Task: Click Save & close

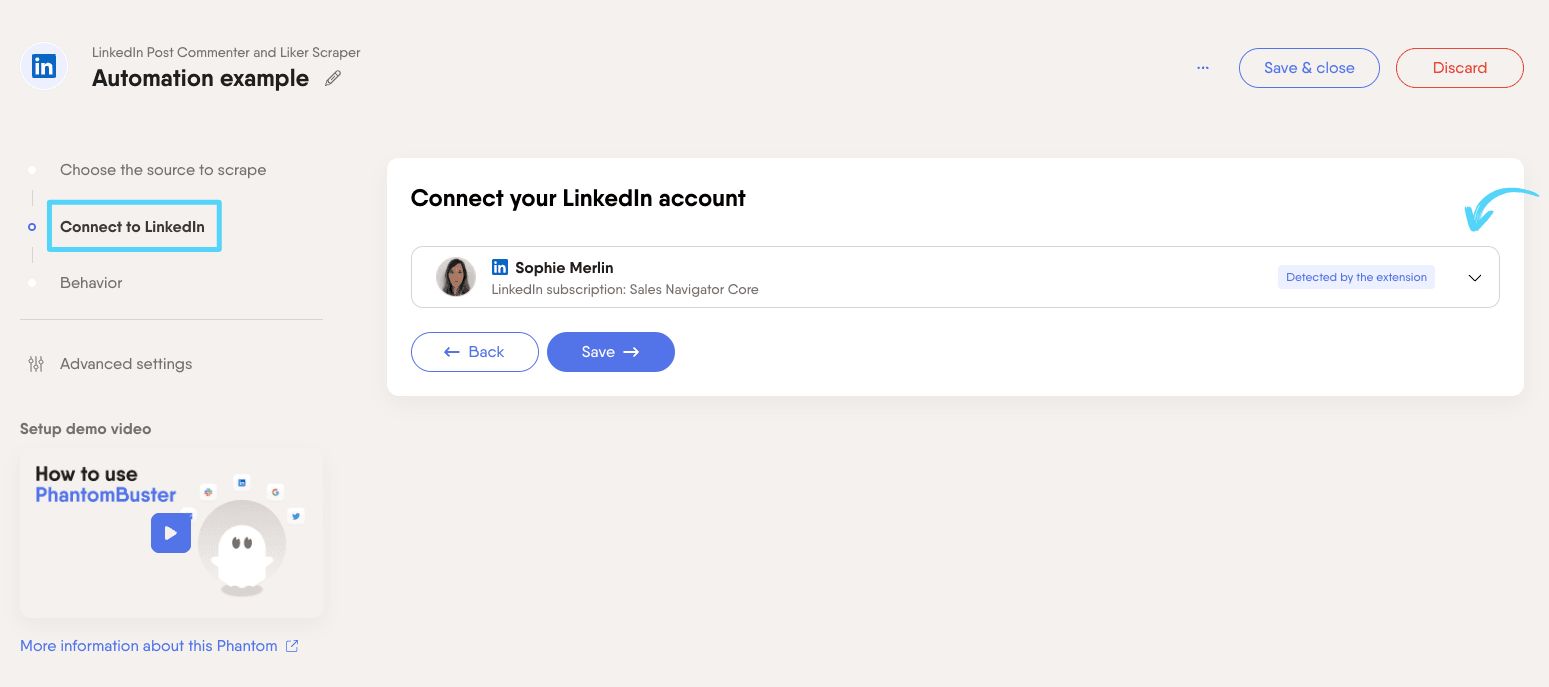Action: (1309, 67)
